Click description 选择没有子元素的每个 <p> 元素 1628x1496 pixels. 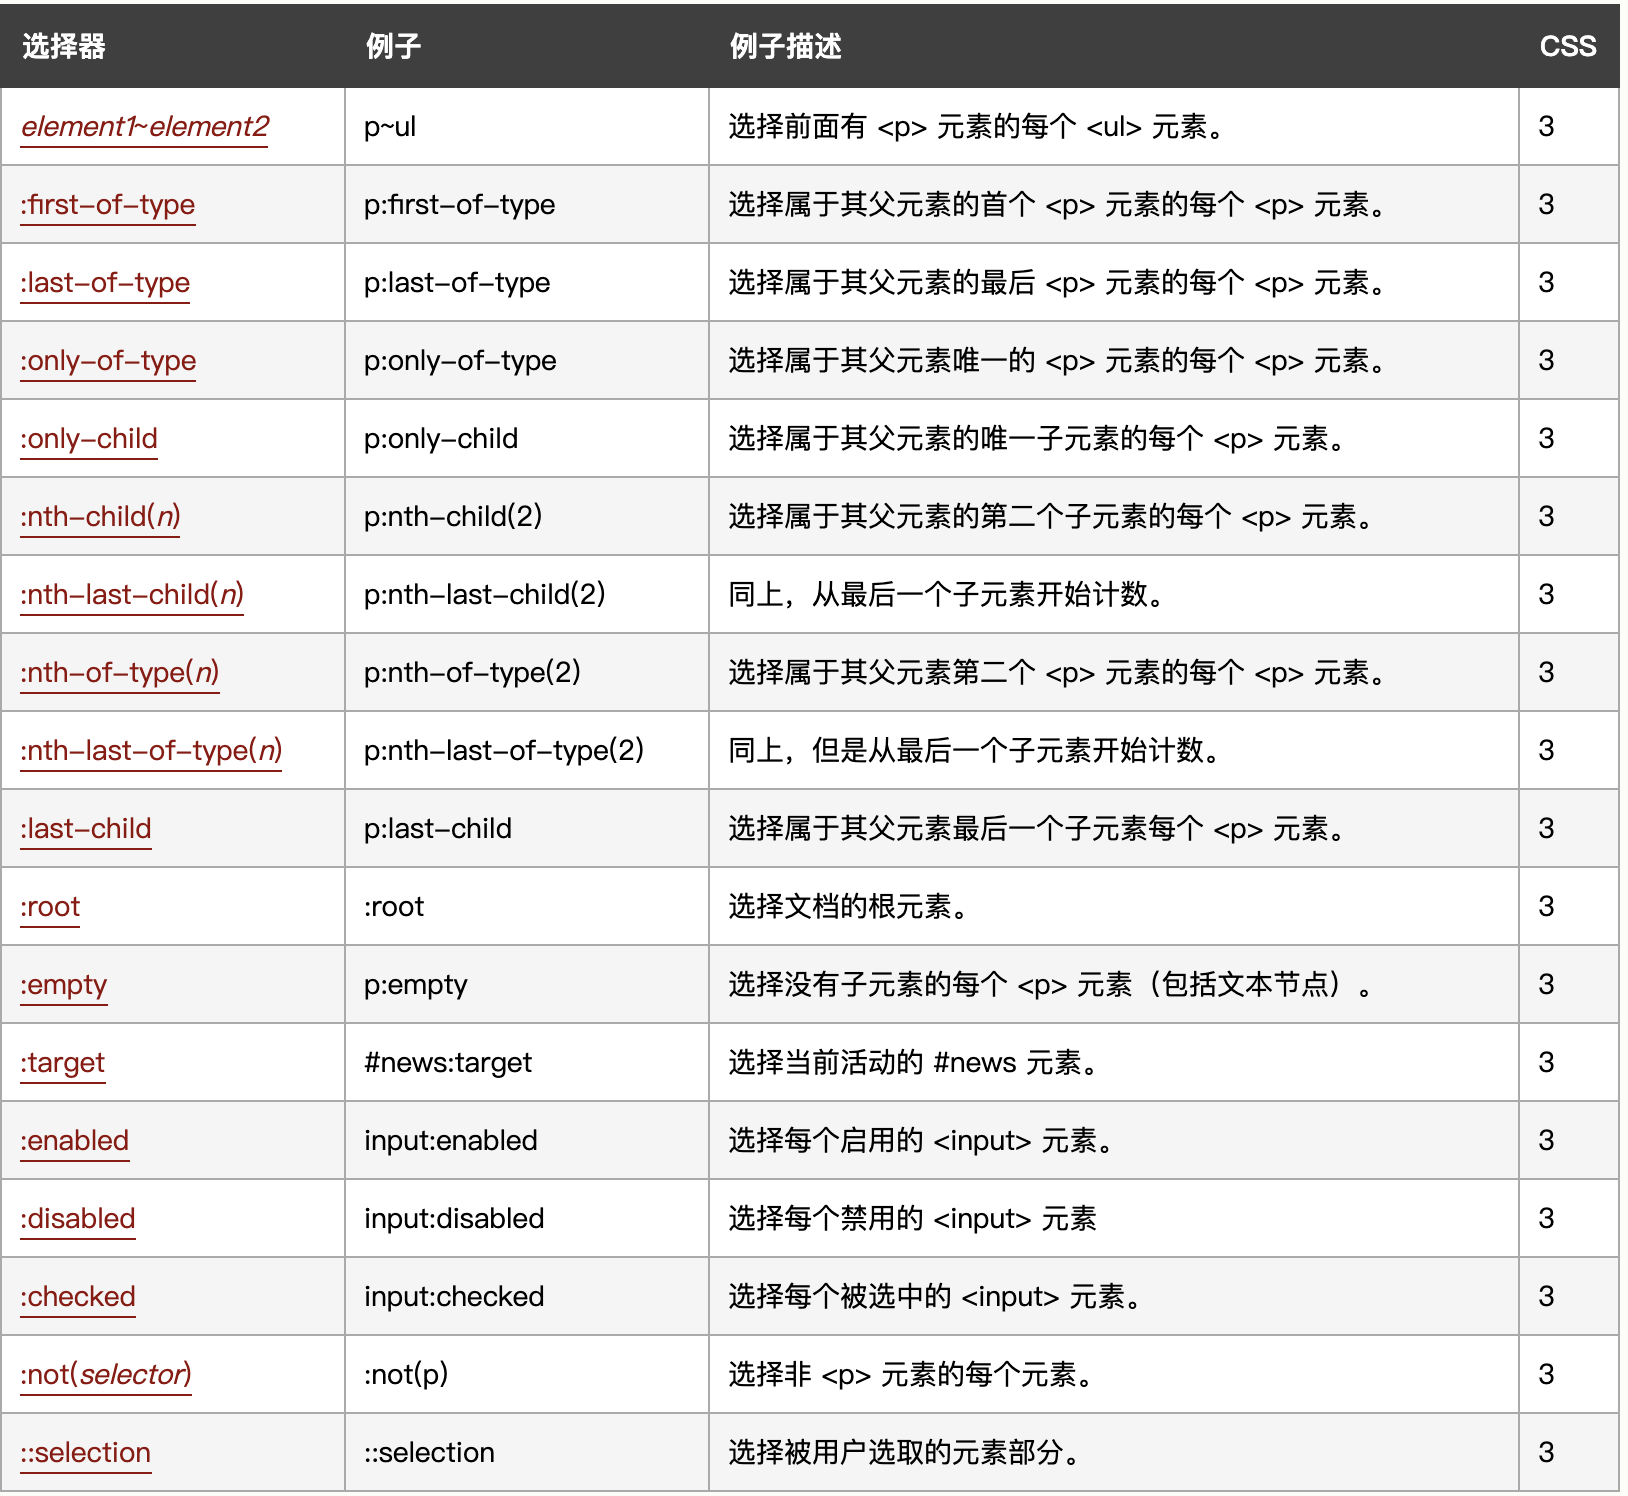[x=1051, y=985]
